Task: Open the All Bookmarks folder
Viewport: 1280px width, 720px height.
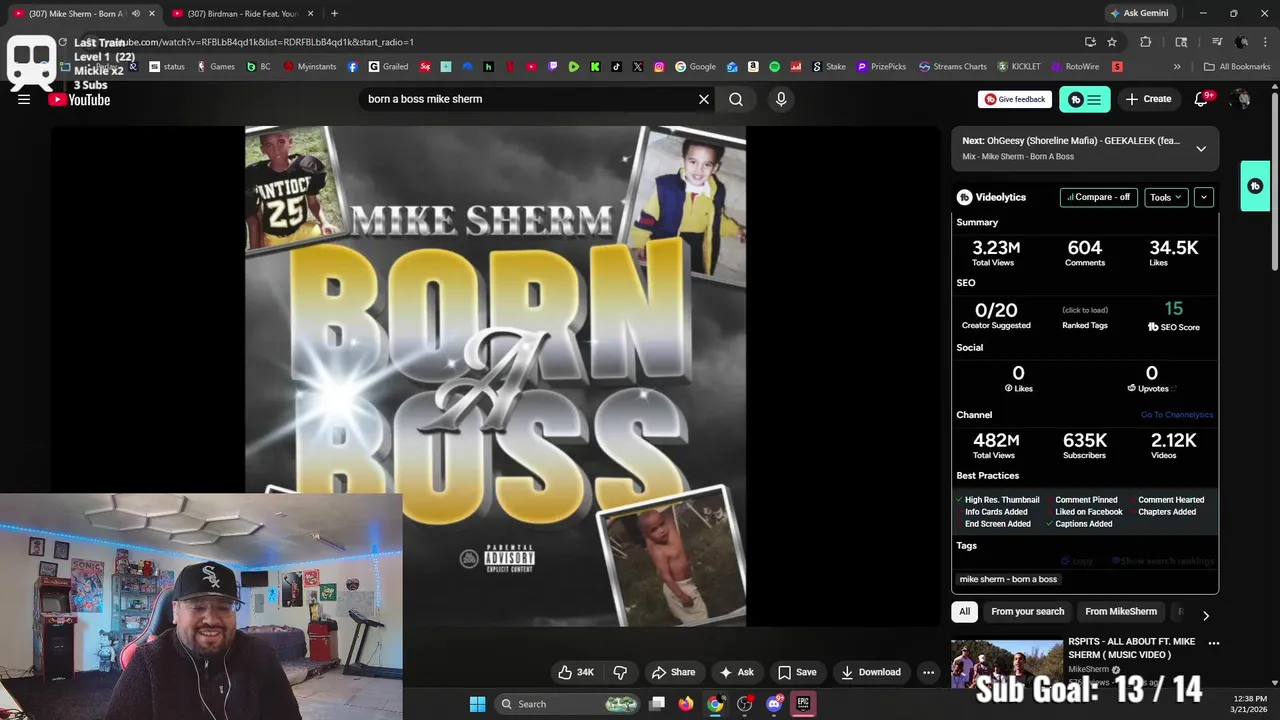Action: click(x=1237, y=67)
